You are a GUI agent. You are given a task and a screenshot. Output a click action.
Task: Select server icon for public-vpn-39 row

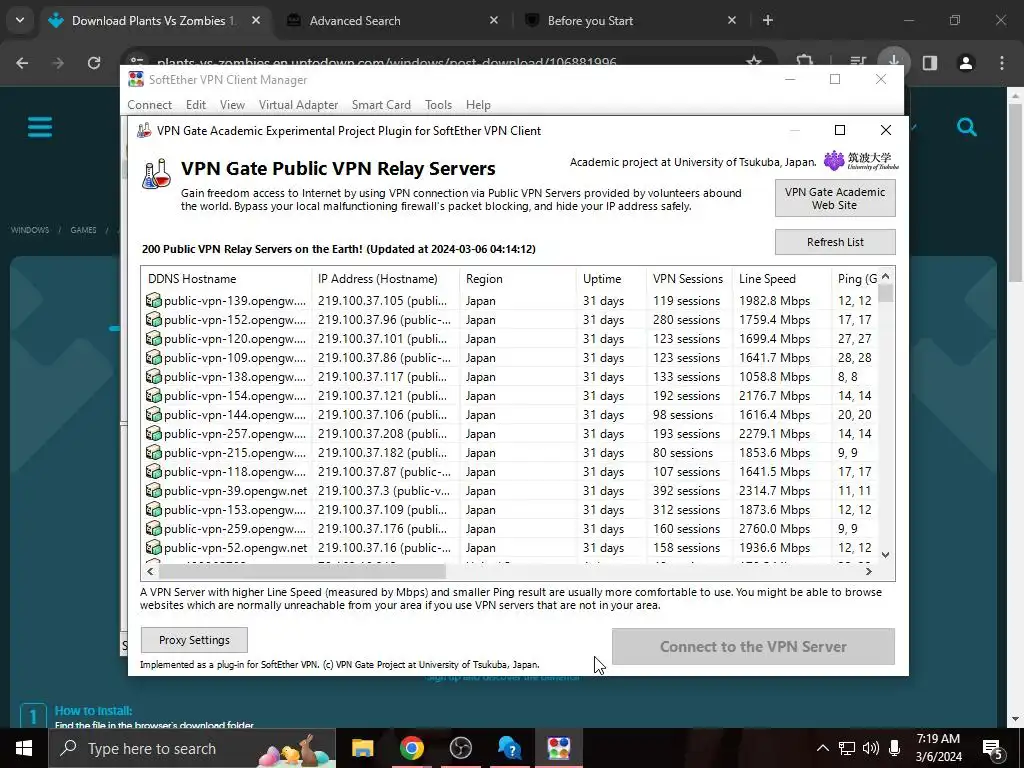pos(153,490)
